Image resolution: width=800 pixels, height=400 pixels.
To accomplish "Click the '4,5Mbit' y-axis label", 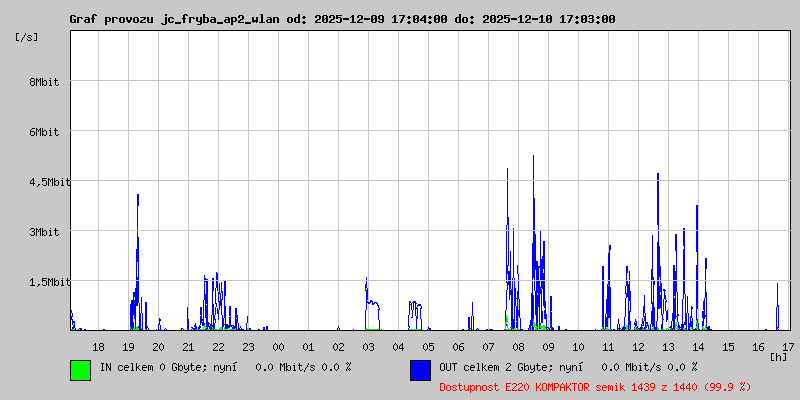I will 49,182.
